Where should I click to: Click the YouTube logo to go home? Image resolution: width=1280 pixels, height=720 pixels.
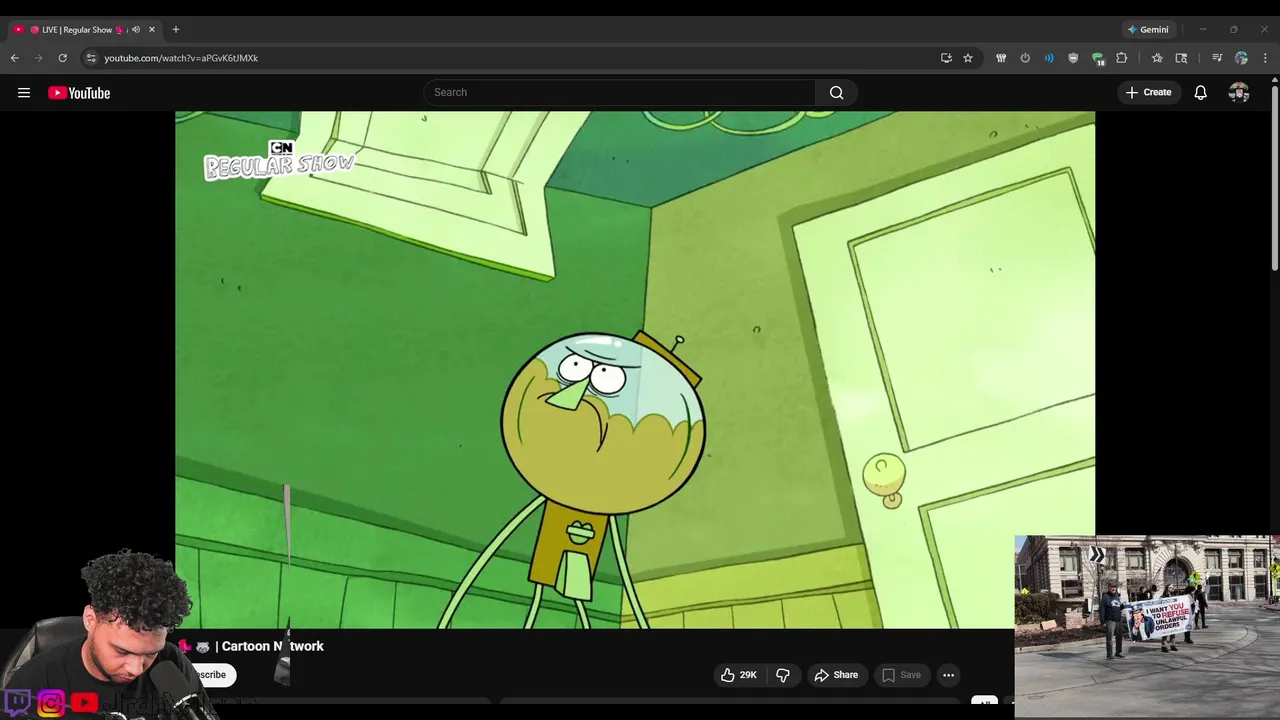[x=79, y=93]
